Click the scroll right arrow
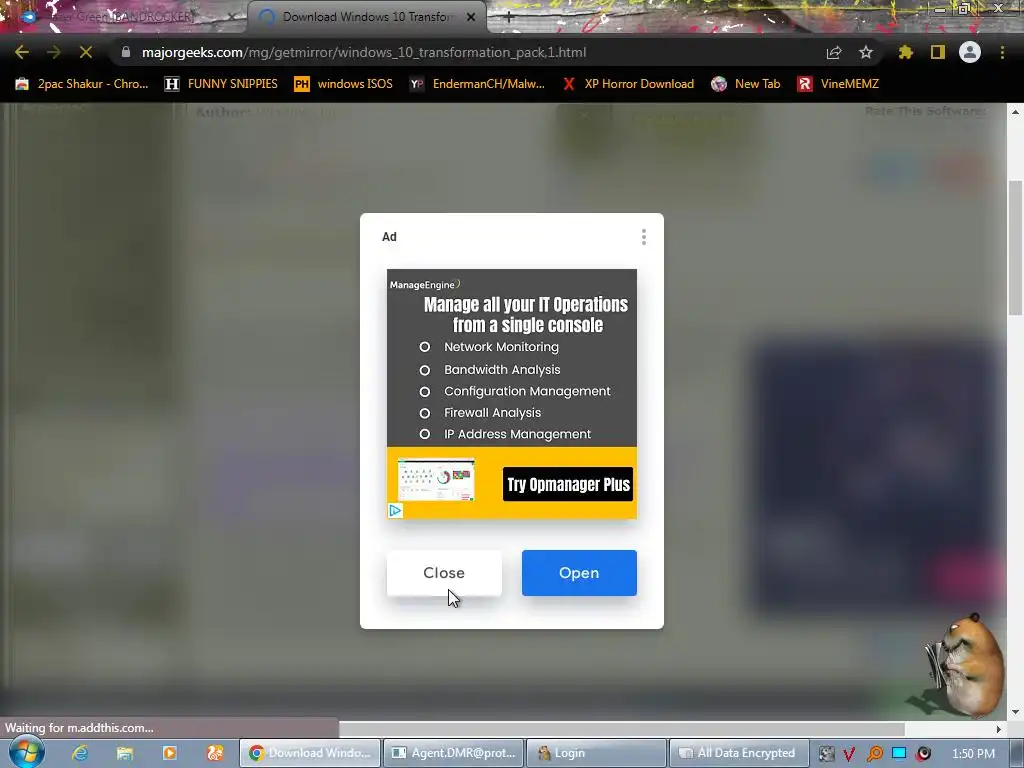The height and width of the screenshot is (768, 1024). click(x=999, y=728)
